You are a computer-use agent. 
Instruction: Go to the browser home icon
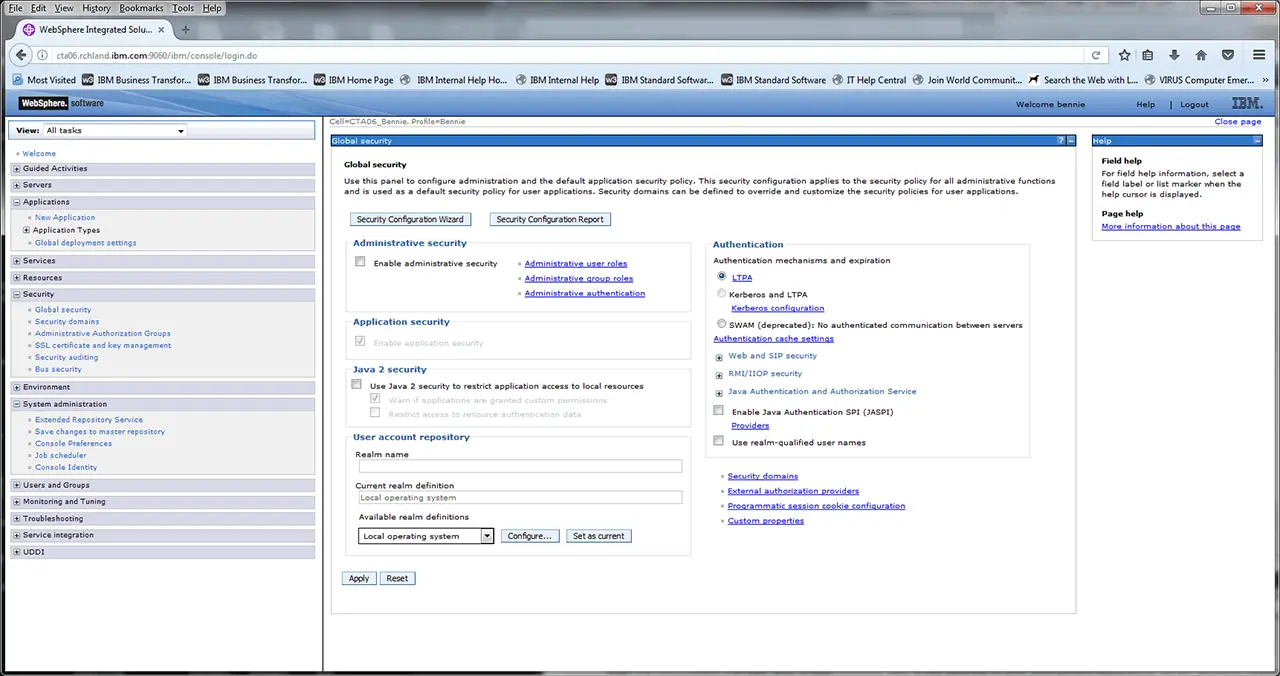[x=1201, y=55]
